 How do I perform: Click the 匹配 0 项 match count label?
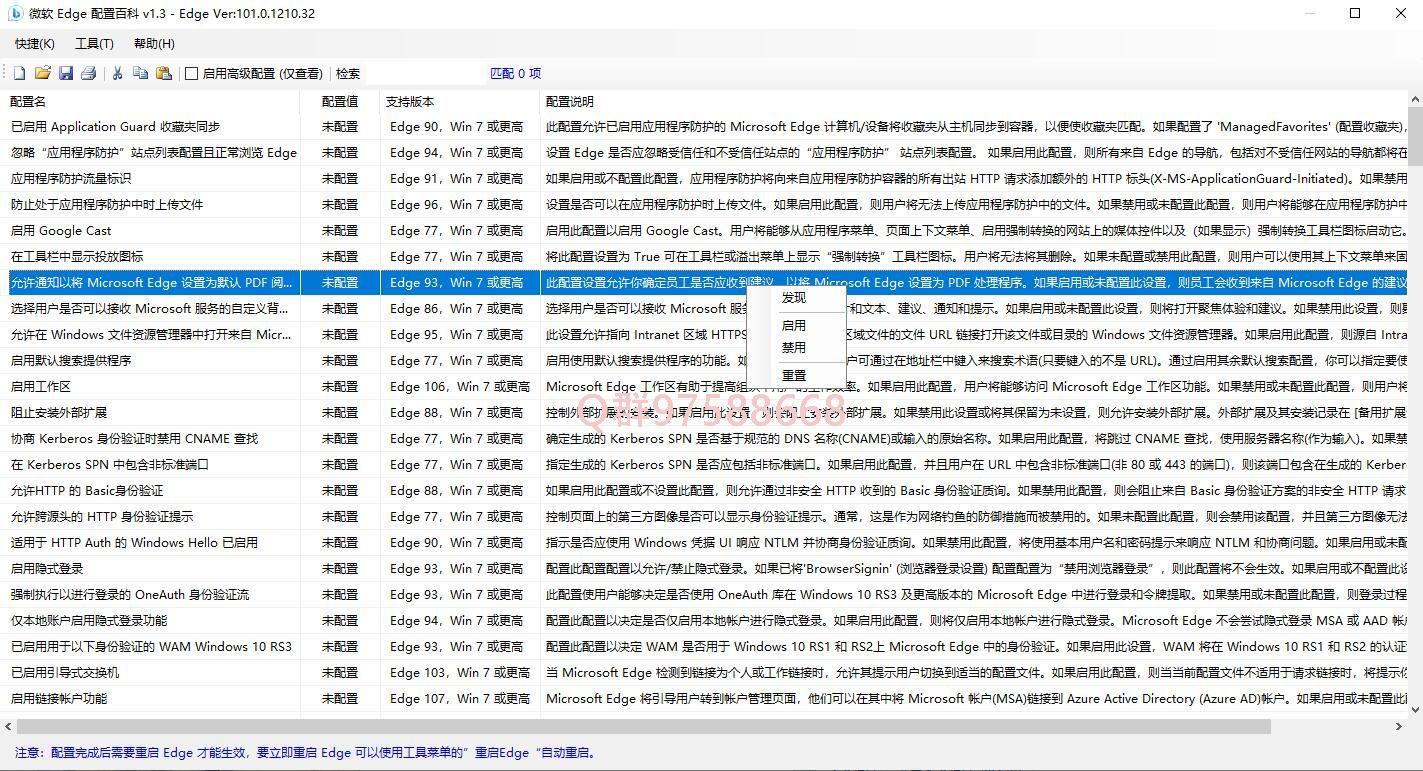point(516,73)
